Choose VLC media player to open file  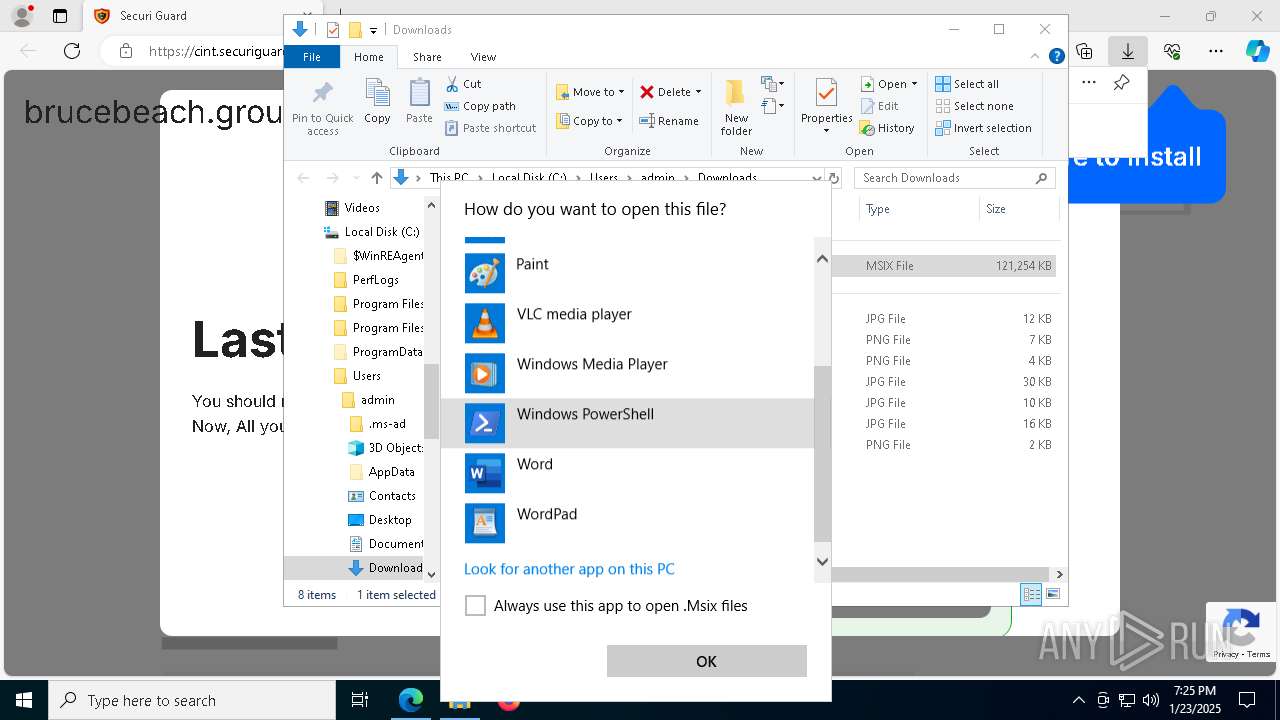coord(627,323)
